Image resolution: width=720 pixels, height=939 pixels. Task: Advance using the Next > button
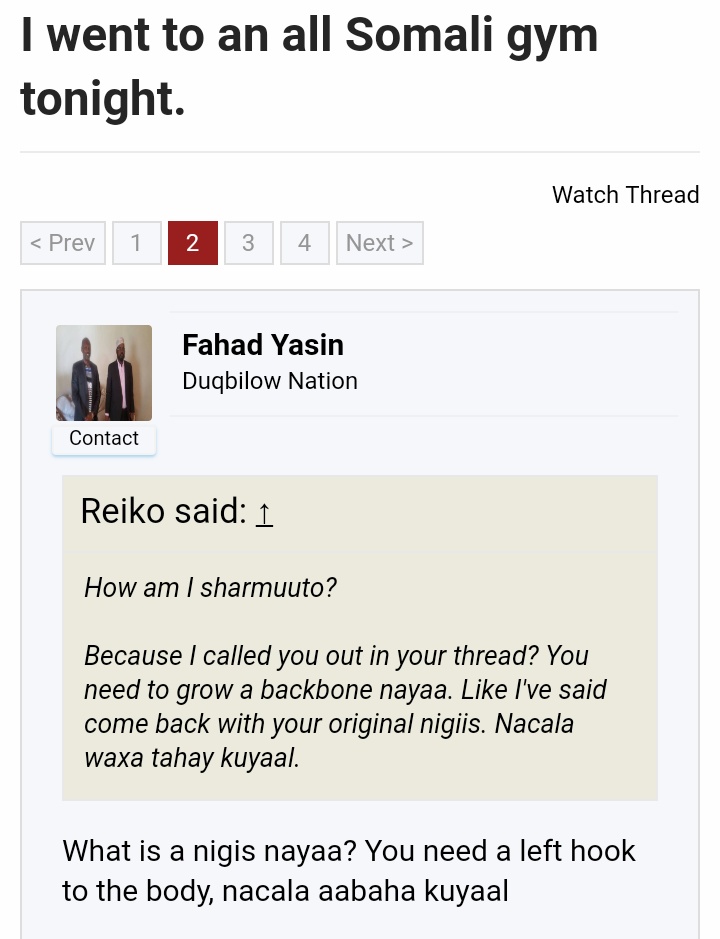(379, 243)
